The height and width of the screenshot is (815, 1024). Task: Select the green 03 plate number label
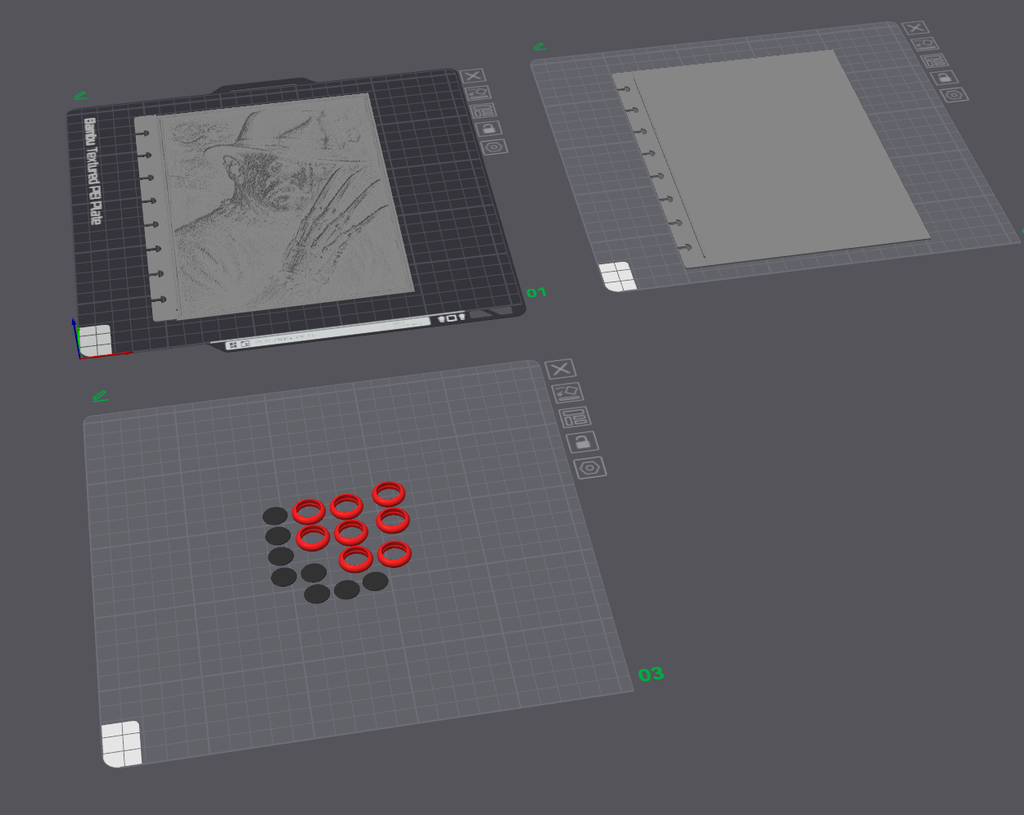(651, 674)
